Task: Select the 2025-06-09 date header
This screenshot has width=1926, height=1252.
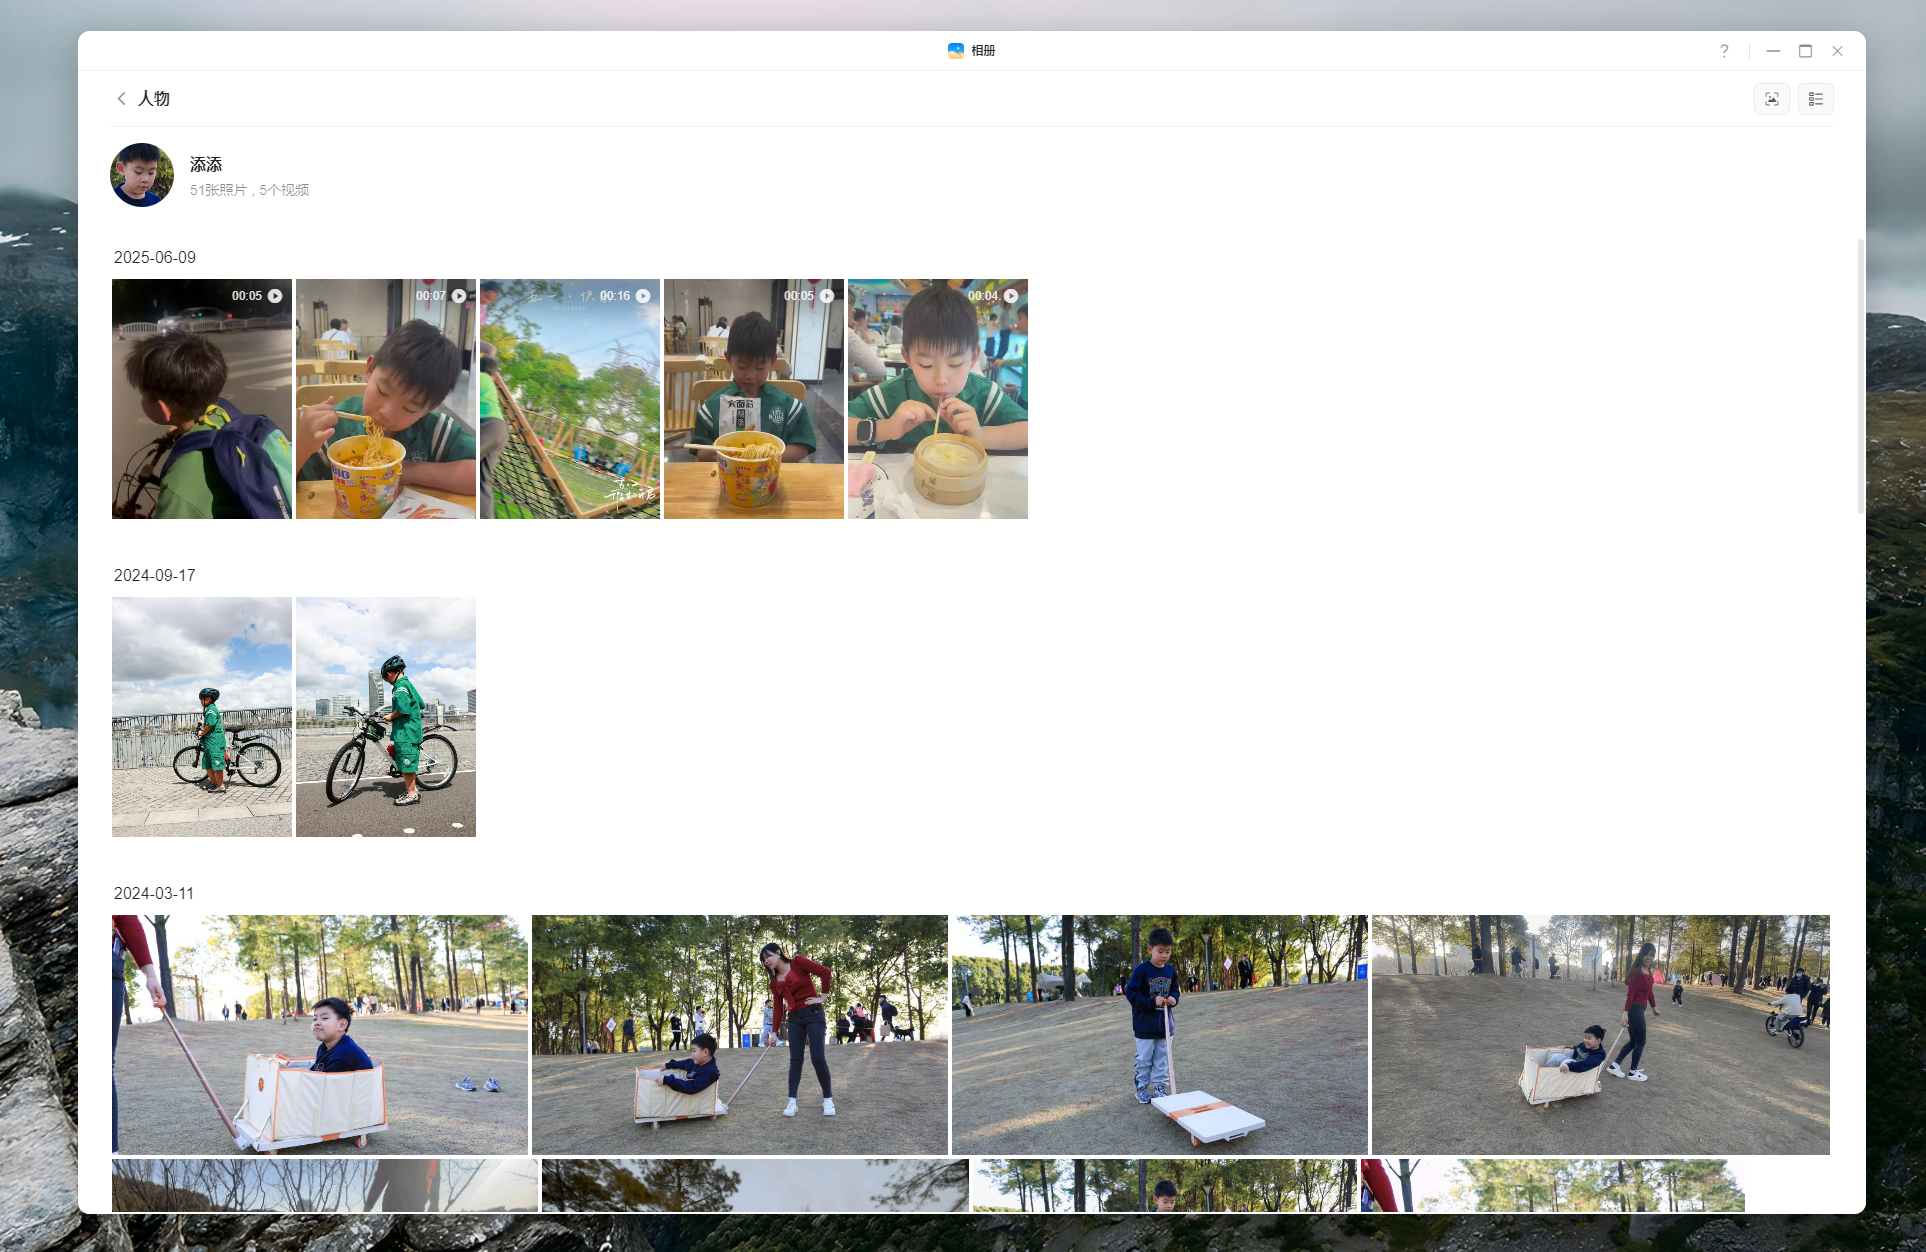Action: (x=155, y=257)
